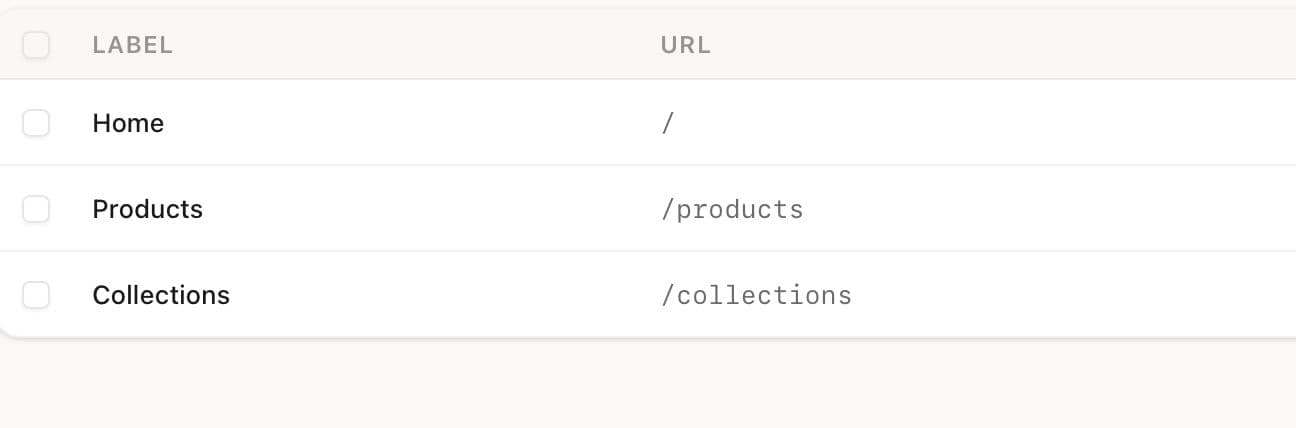Toggle the select-all checkbox in header
The image size is (1296, 428).
click(x=36, y=45)
